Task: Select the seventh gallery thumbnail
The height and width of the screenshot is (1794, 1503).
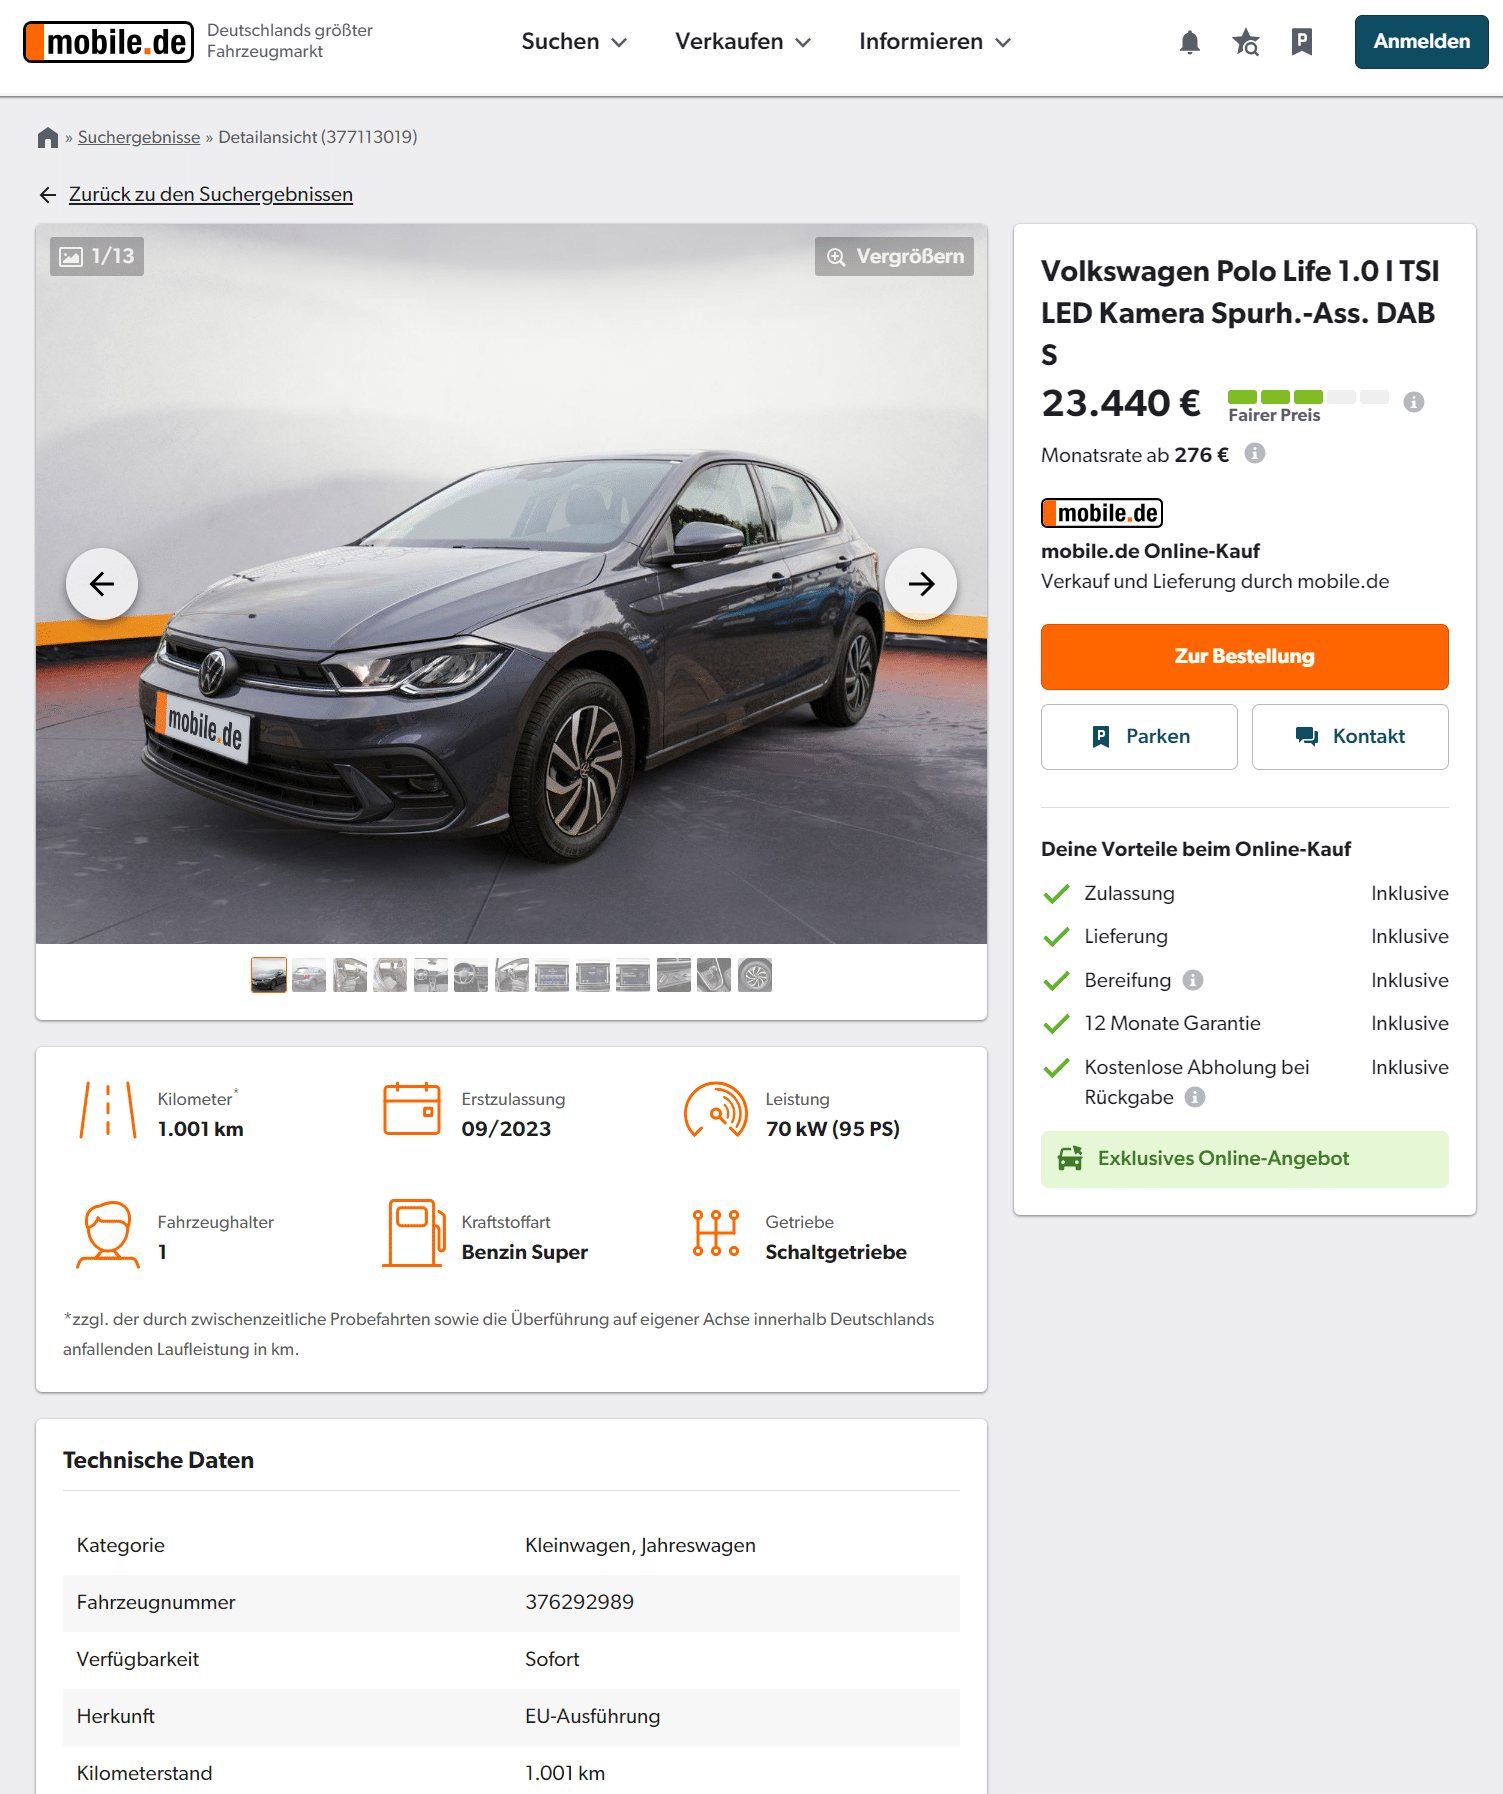Action: 512,975
